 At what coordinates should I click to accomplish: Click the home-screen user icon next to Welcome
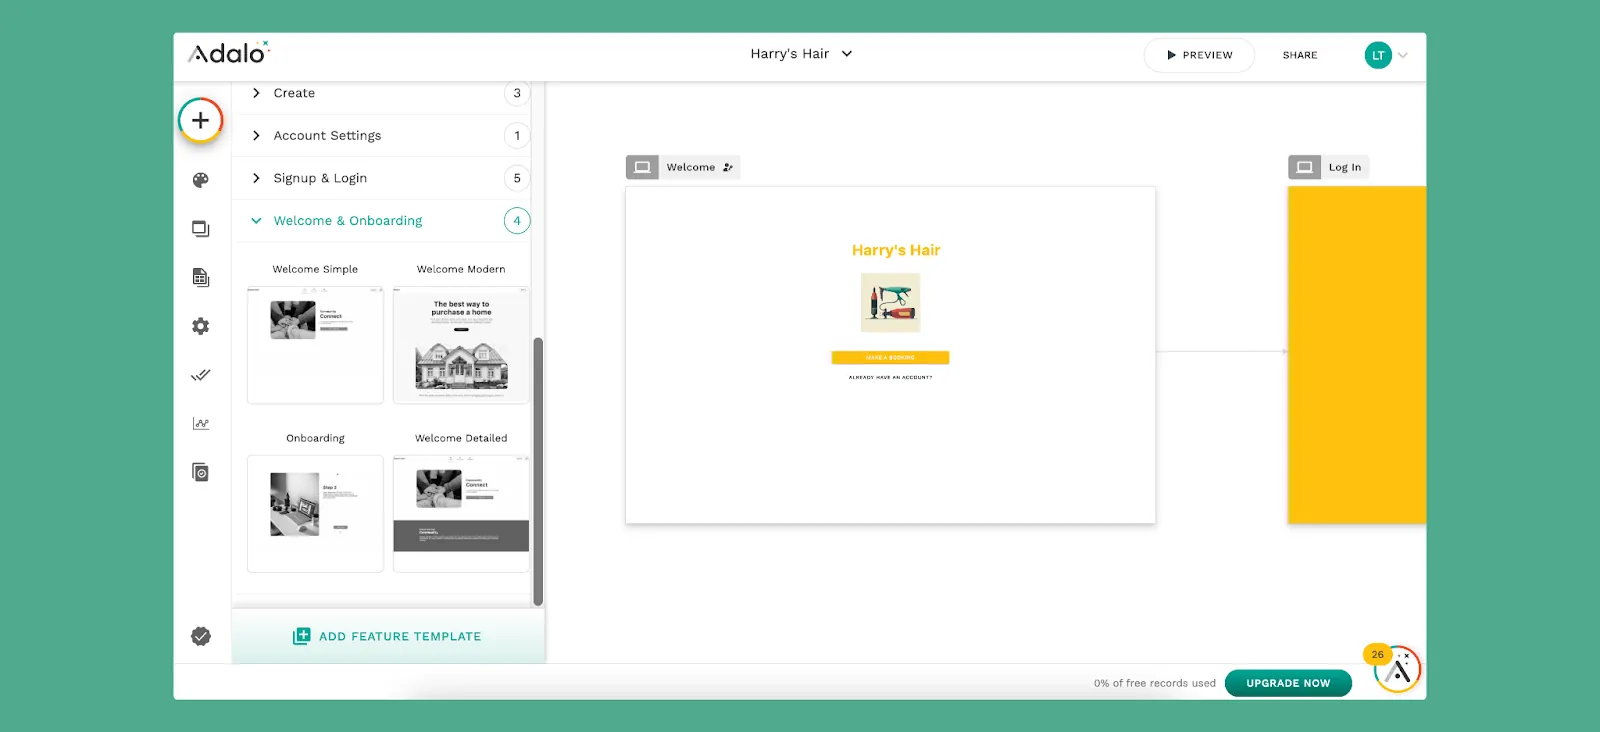[728, 167]
